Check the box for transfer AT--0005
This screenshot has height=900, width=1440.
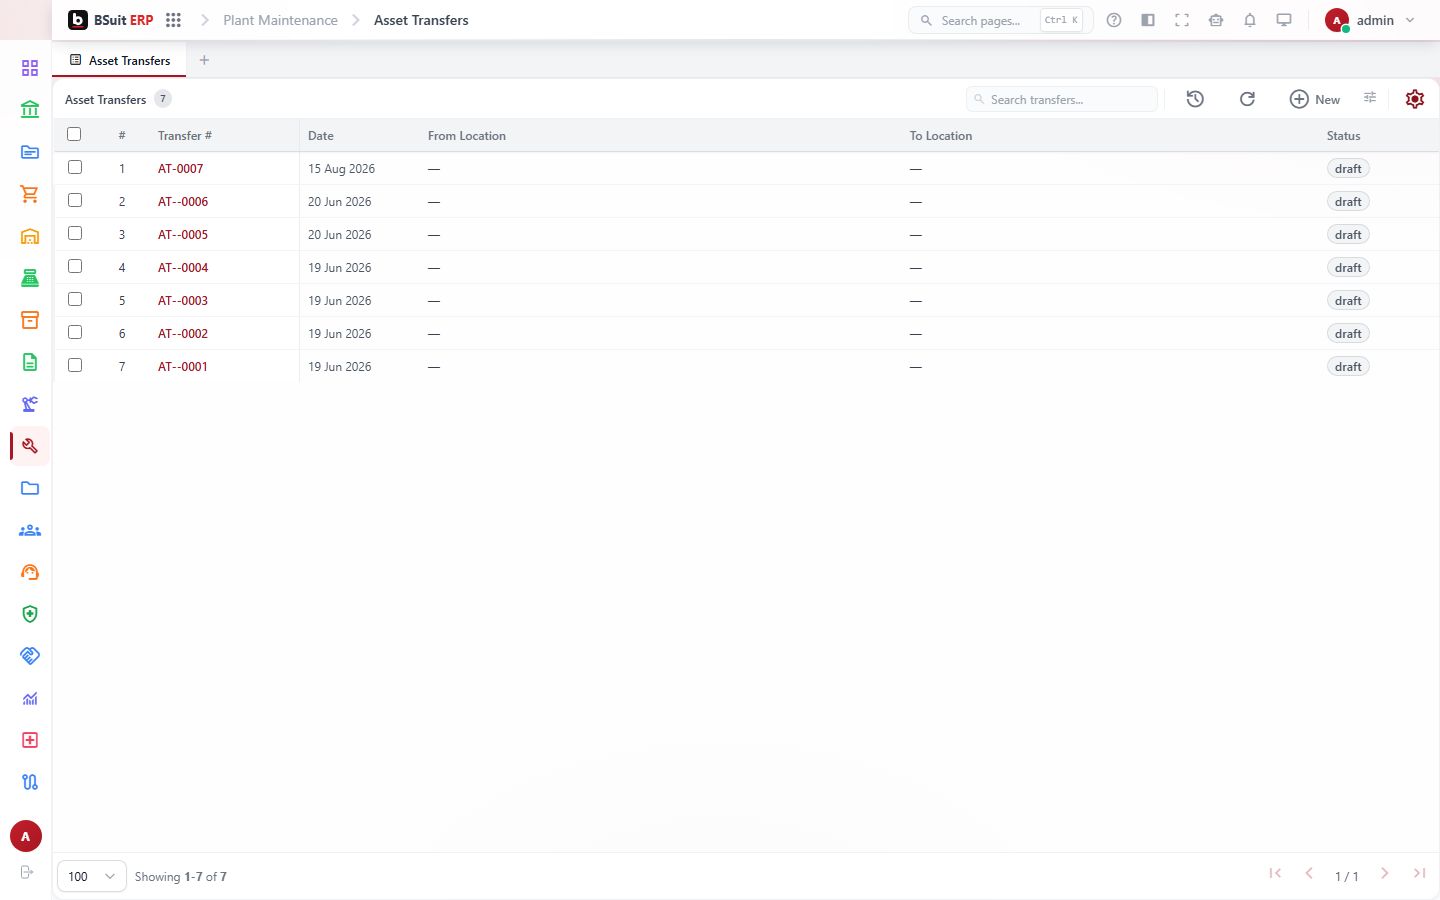(75, 233)
